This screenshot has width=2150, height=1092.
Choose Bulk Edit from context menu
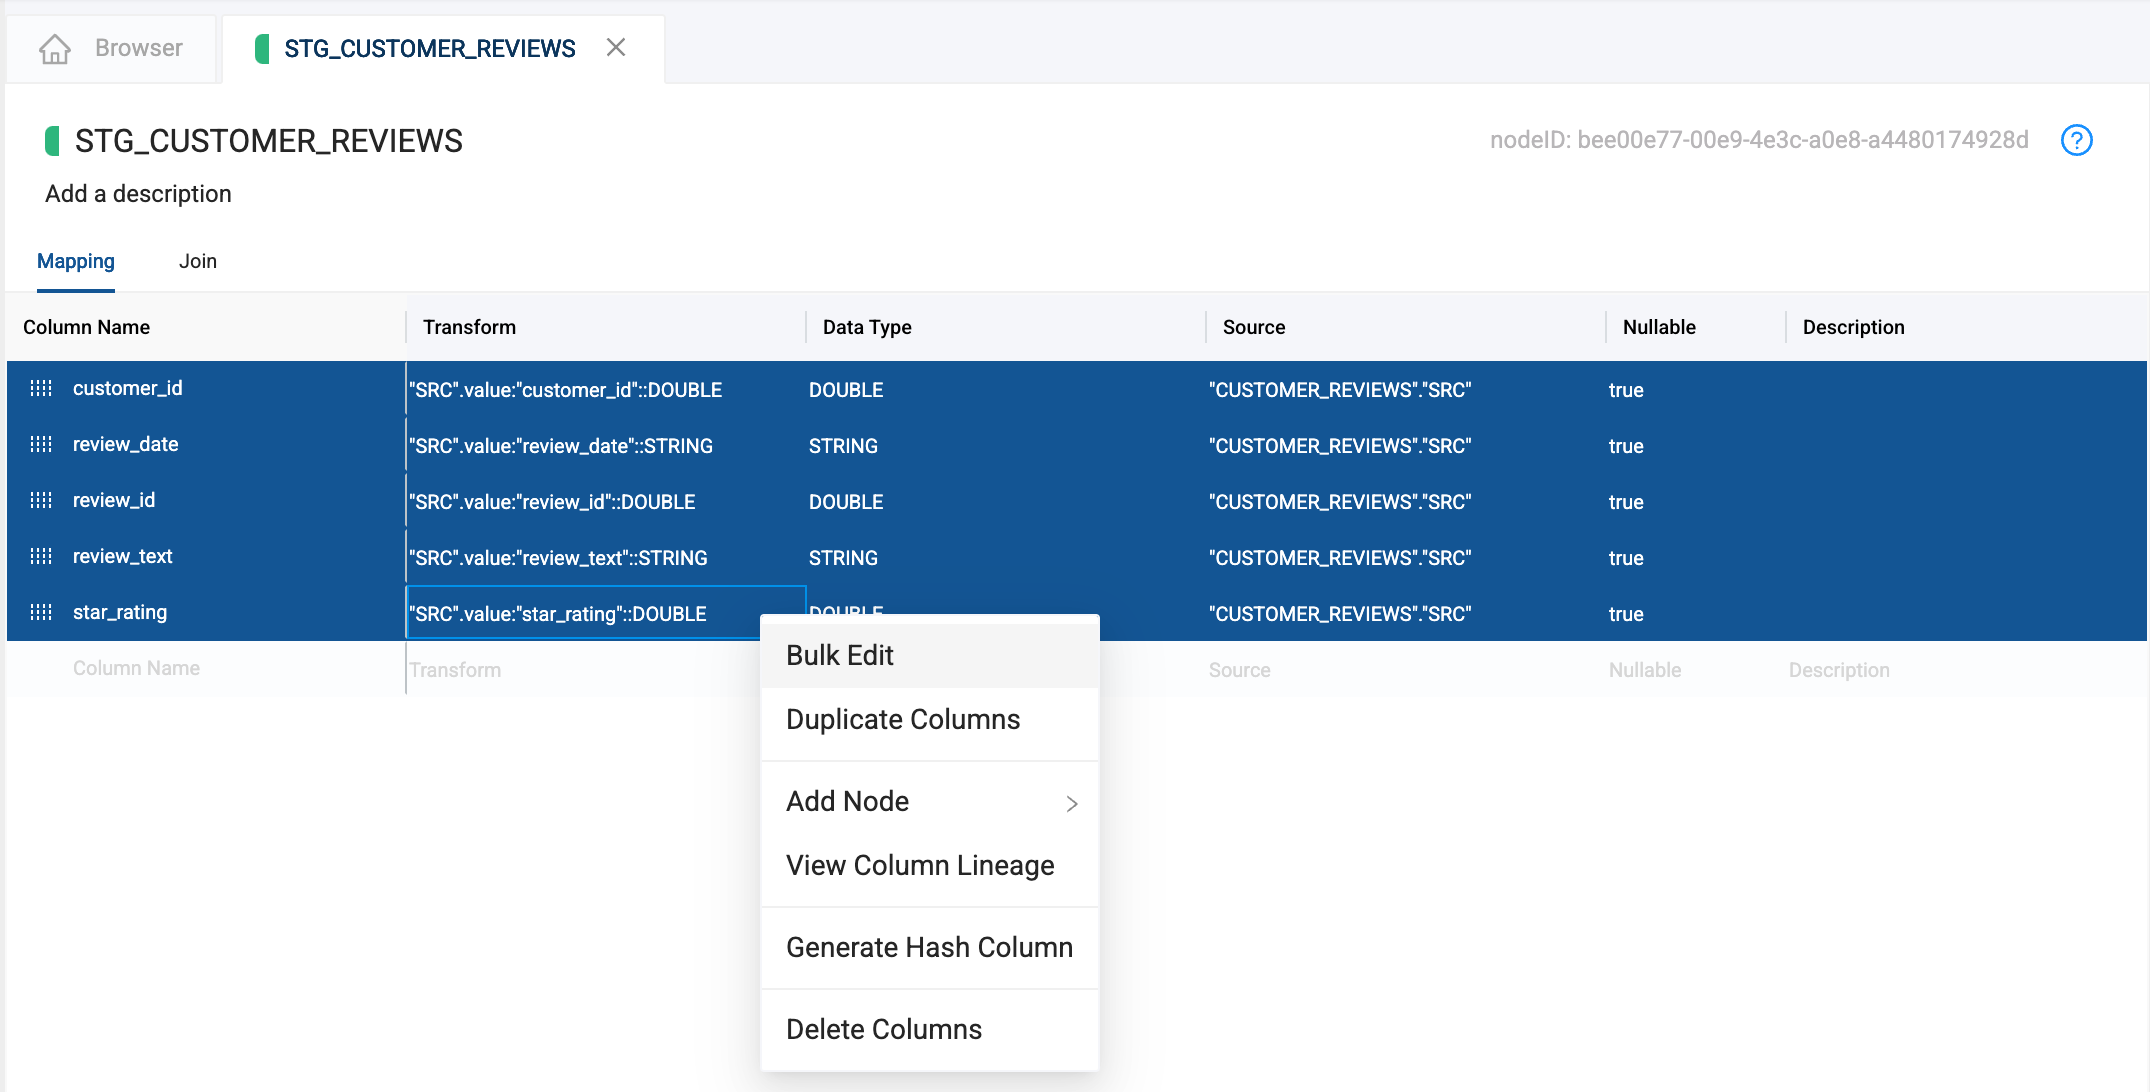[840, 656]
